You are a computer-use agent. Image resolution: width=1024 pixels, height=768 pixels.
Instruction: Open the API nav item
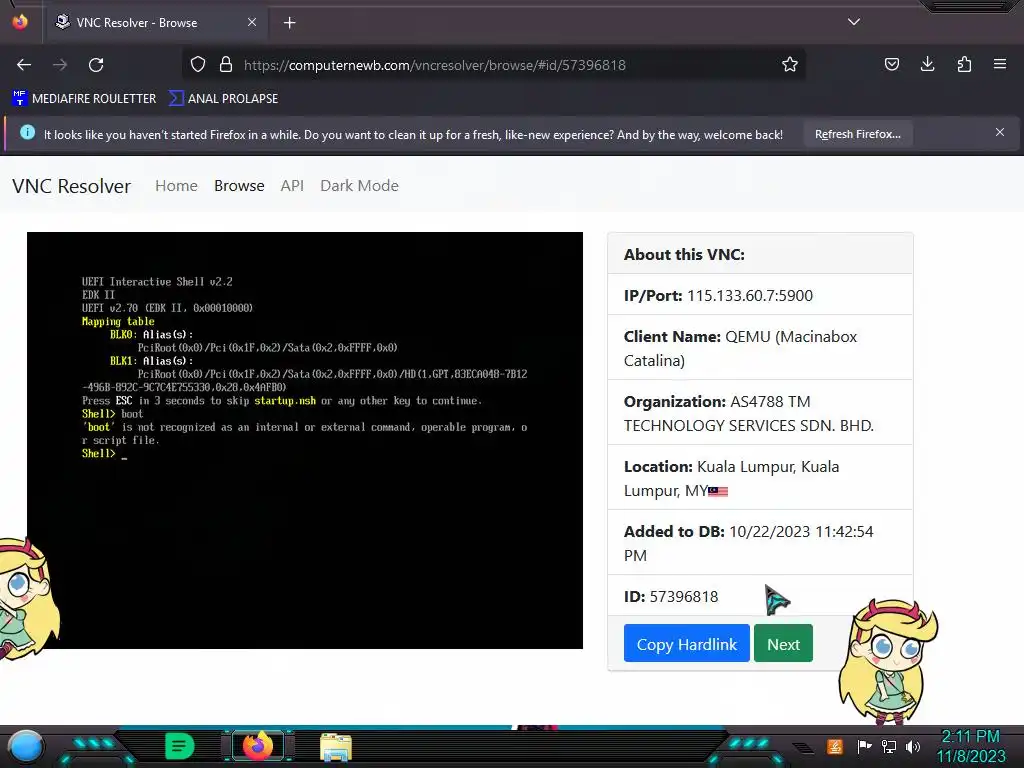tap(292, 186)
